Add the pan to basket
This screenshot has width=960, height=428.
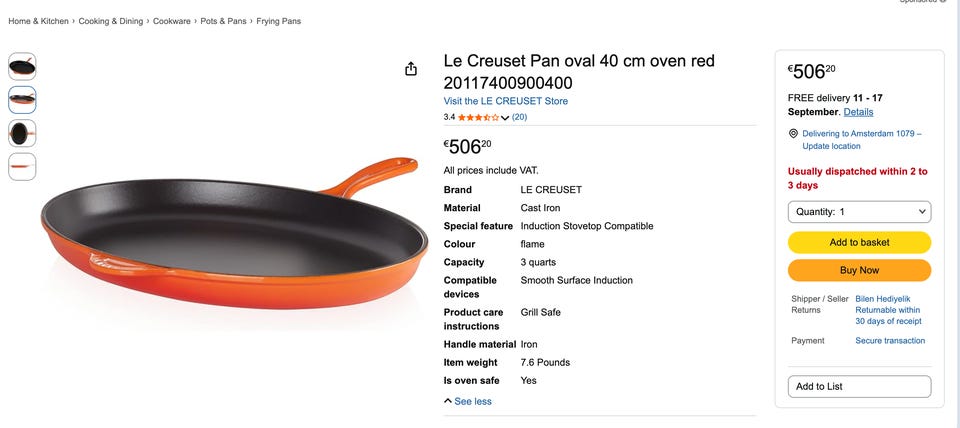(x=859, y=242)
